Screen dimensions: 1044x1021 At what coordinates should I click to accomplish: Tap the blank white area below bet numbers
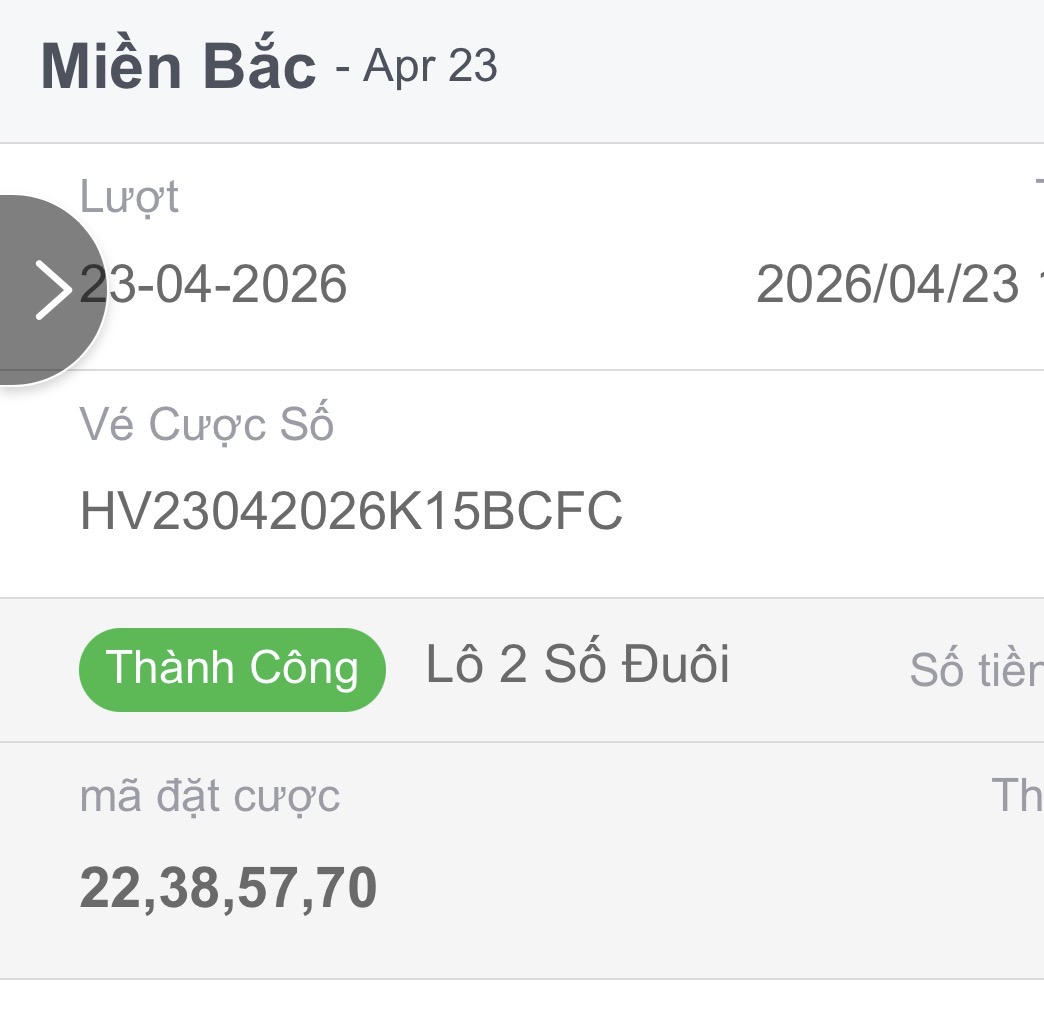[520, 1000]
